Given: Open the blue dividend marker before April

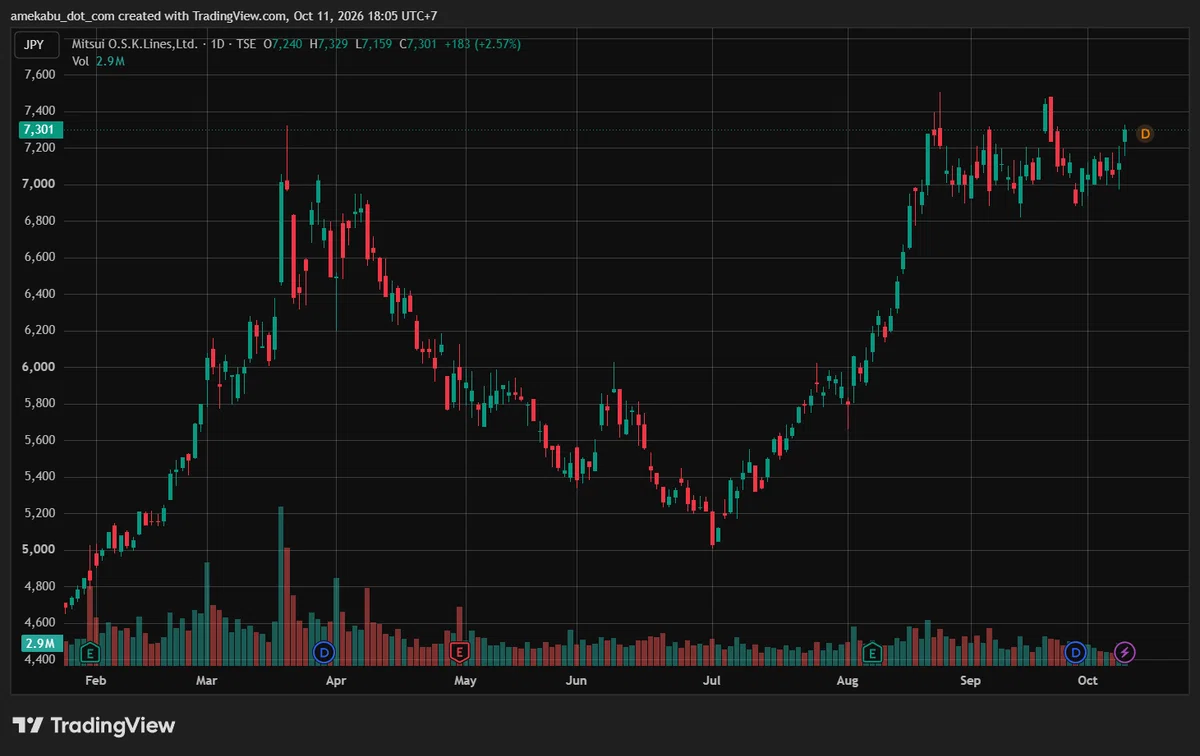Looking at the screenshot, I should [324, 653].
